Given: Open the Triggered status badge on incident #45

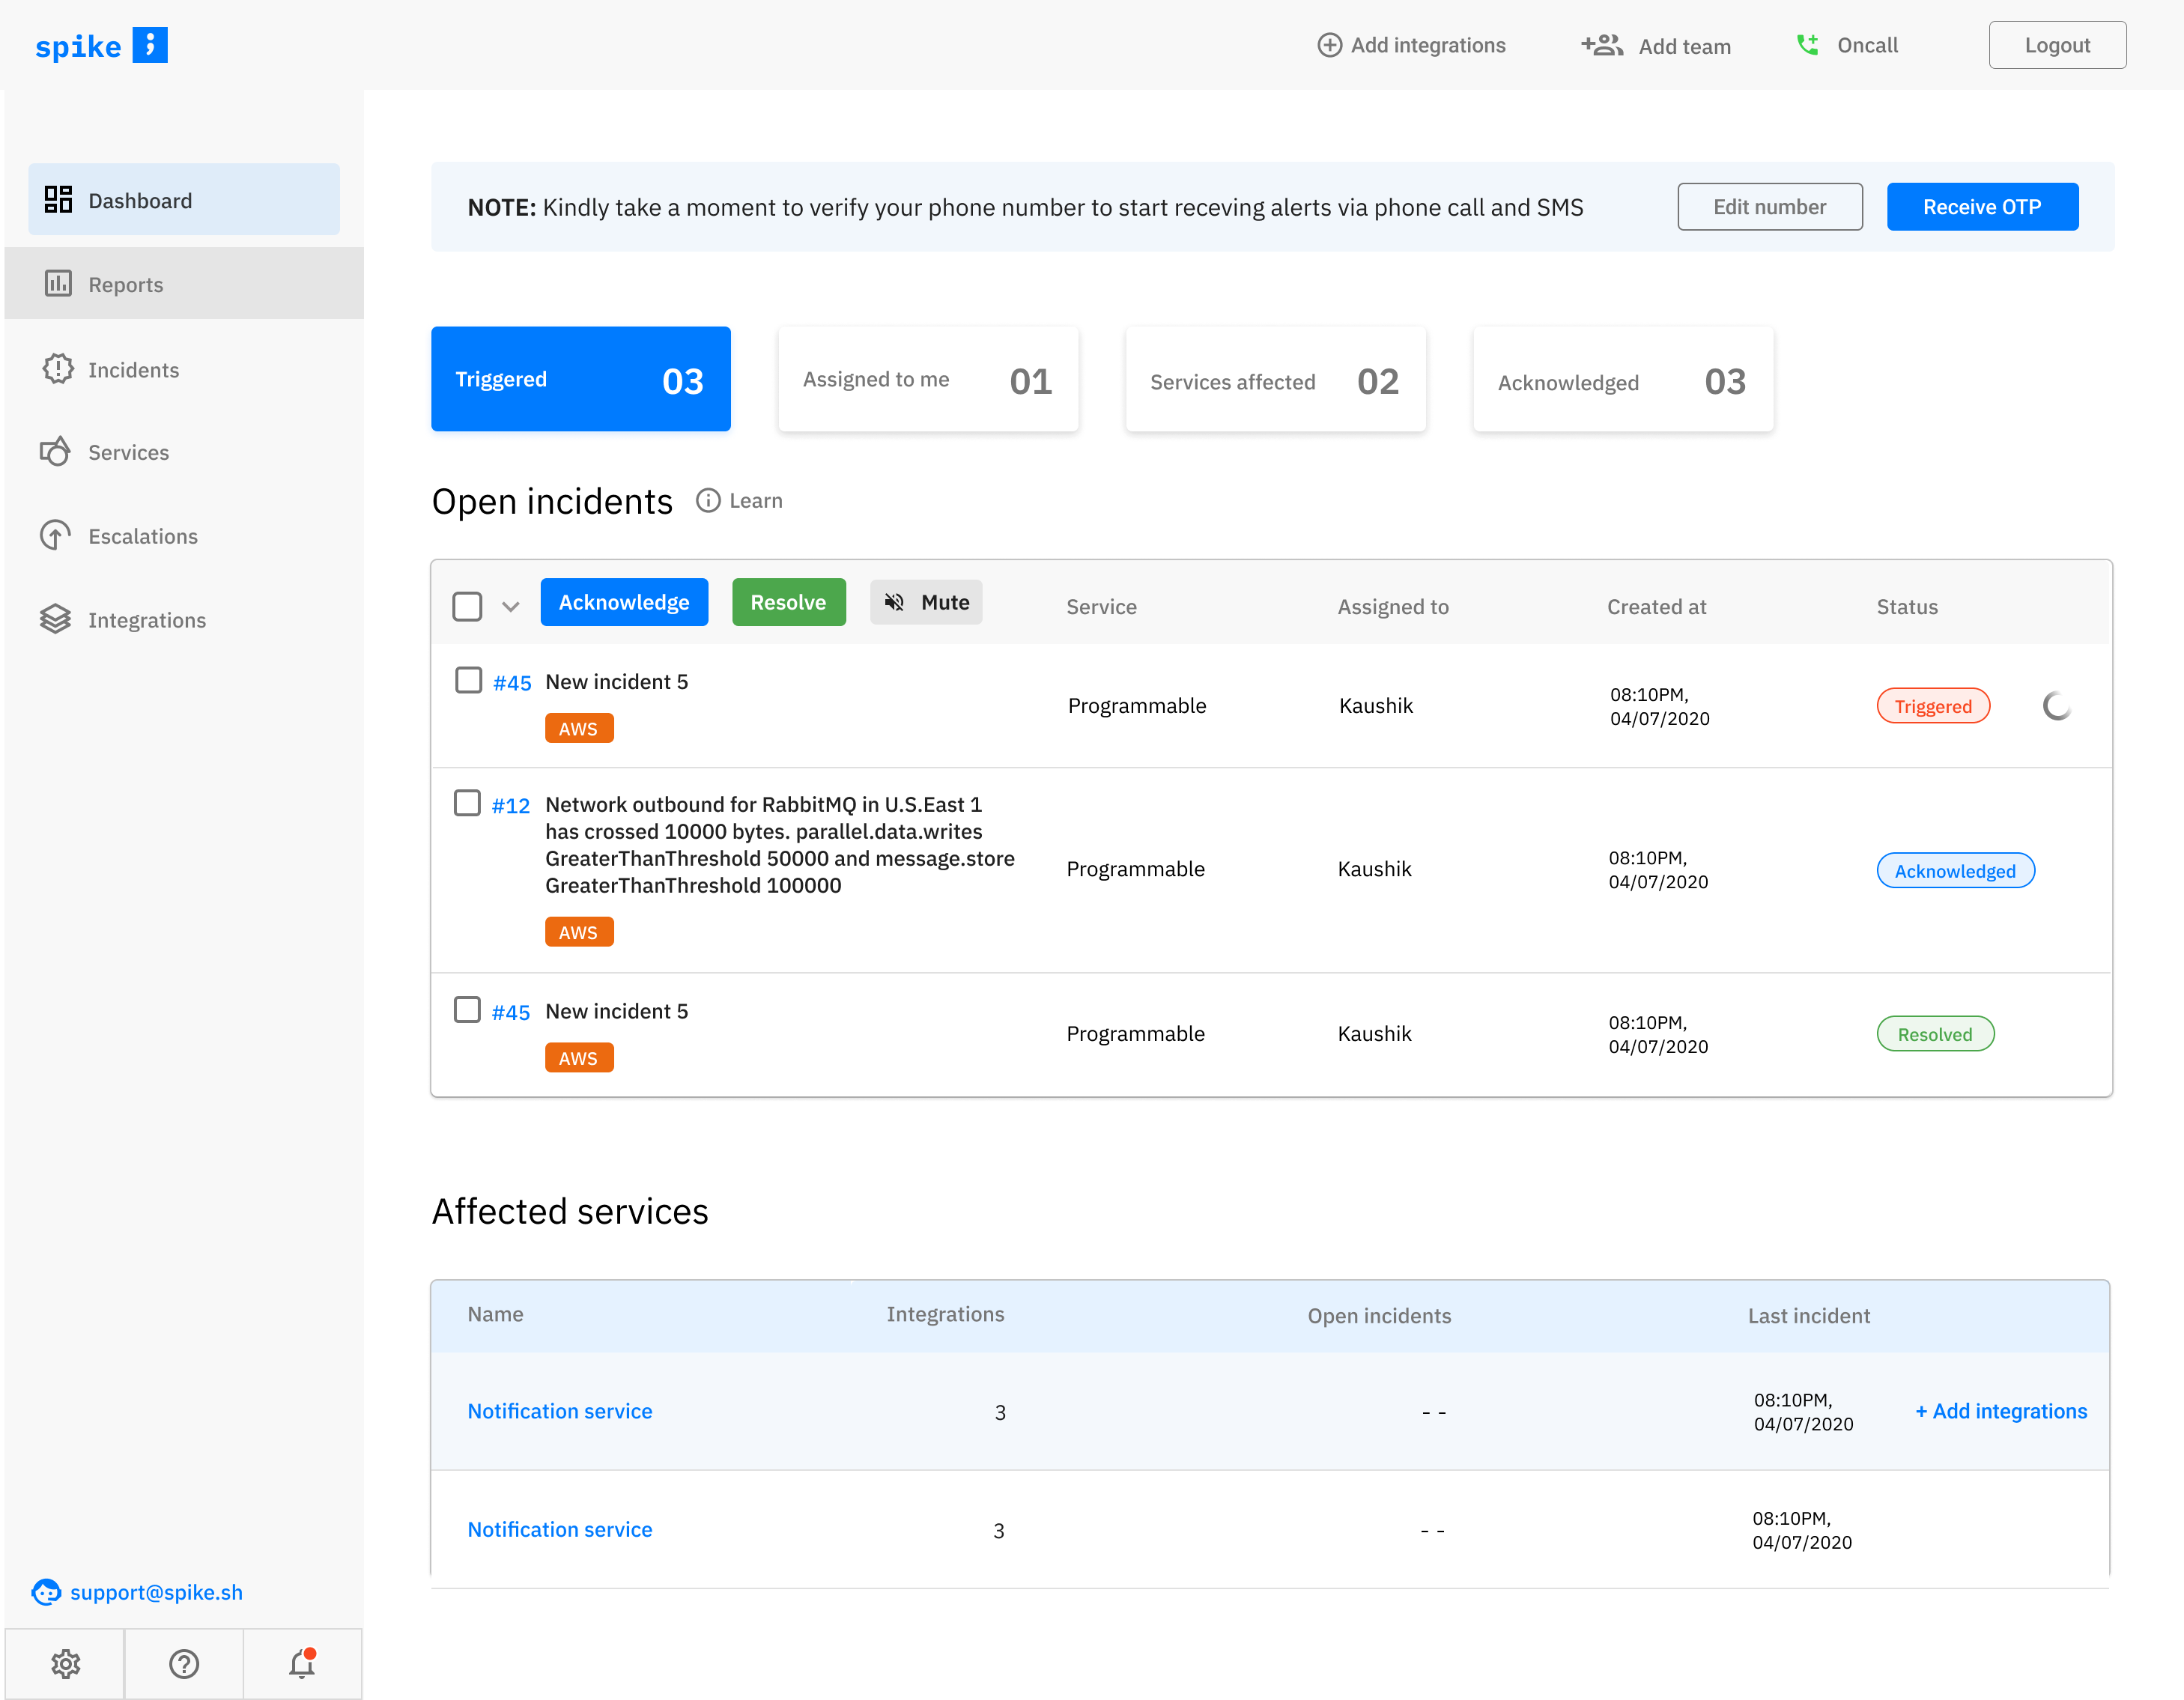Looking at the screenshot, I should 1932,706.
